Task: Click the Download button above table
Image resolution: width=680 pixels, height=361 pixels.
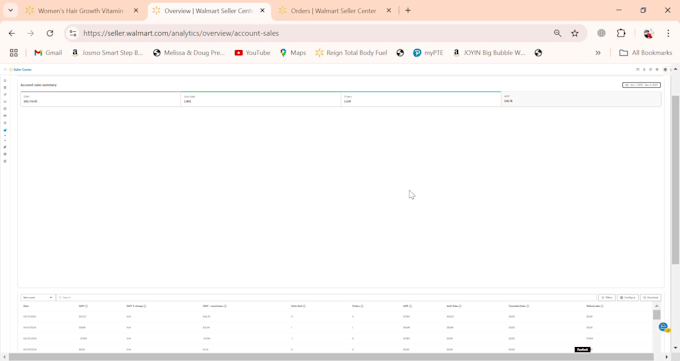Action: pos(651,297)
